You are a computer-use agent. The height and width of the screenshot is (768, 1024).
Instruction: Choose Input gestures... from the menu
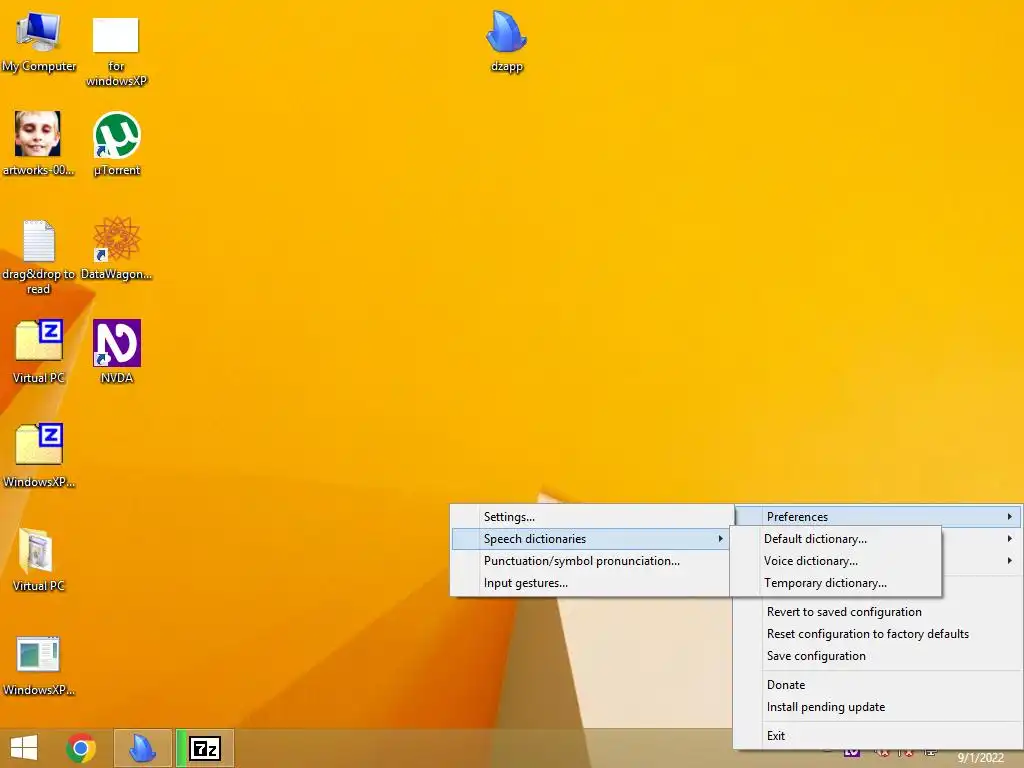tap(590, 583)
